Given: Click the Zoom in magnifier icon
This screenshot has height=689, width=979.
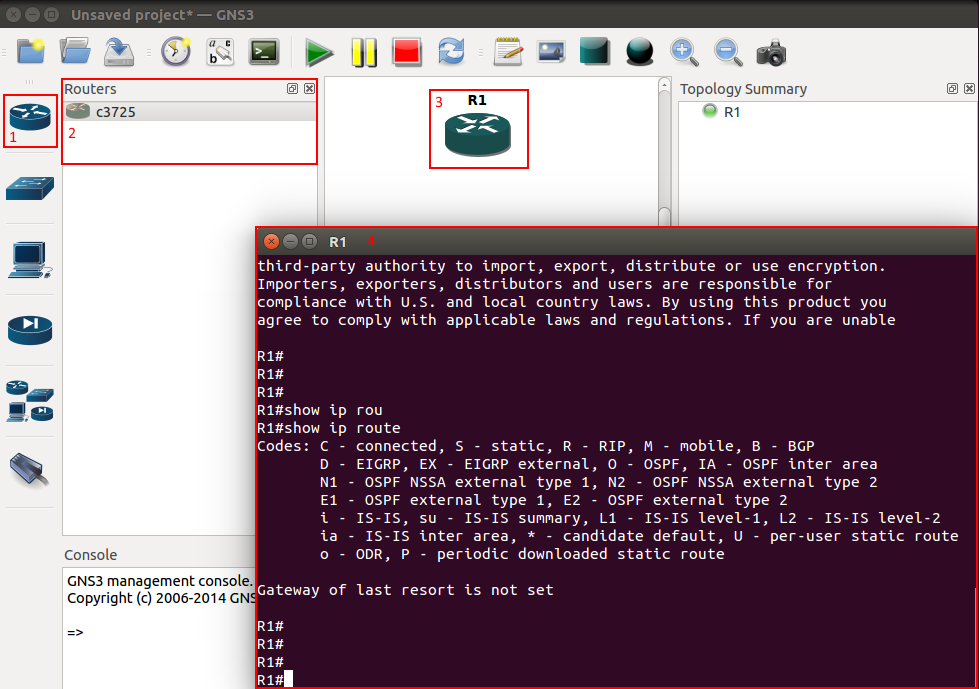Looking at the screenshot, I should click(684, 52).
